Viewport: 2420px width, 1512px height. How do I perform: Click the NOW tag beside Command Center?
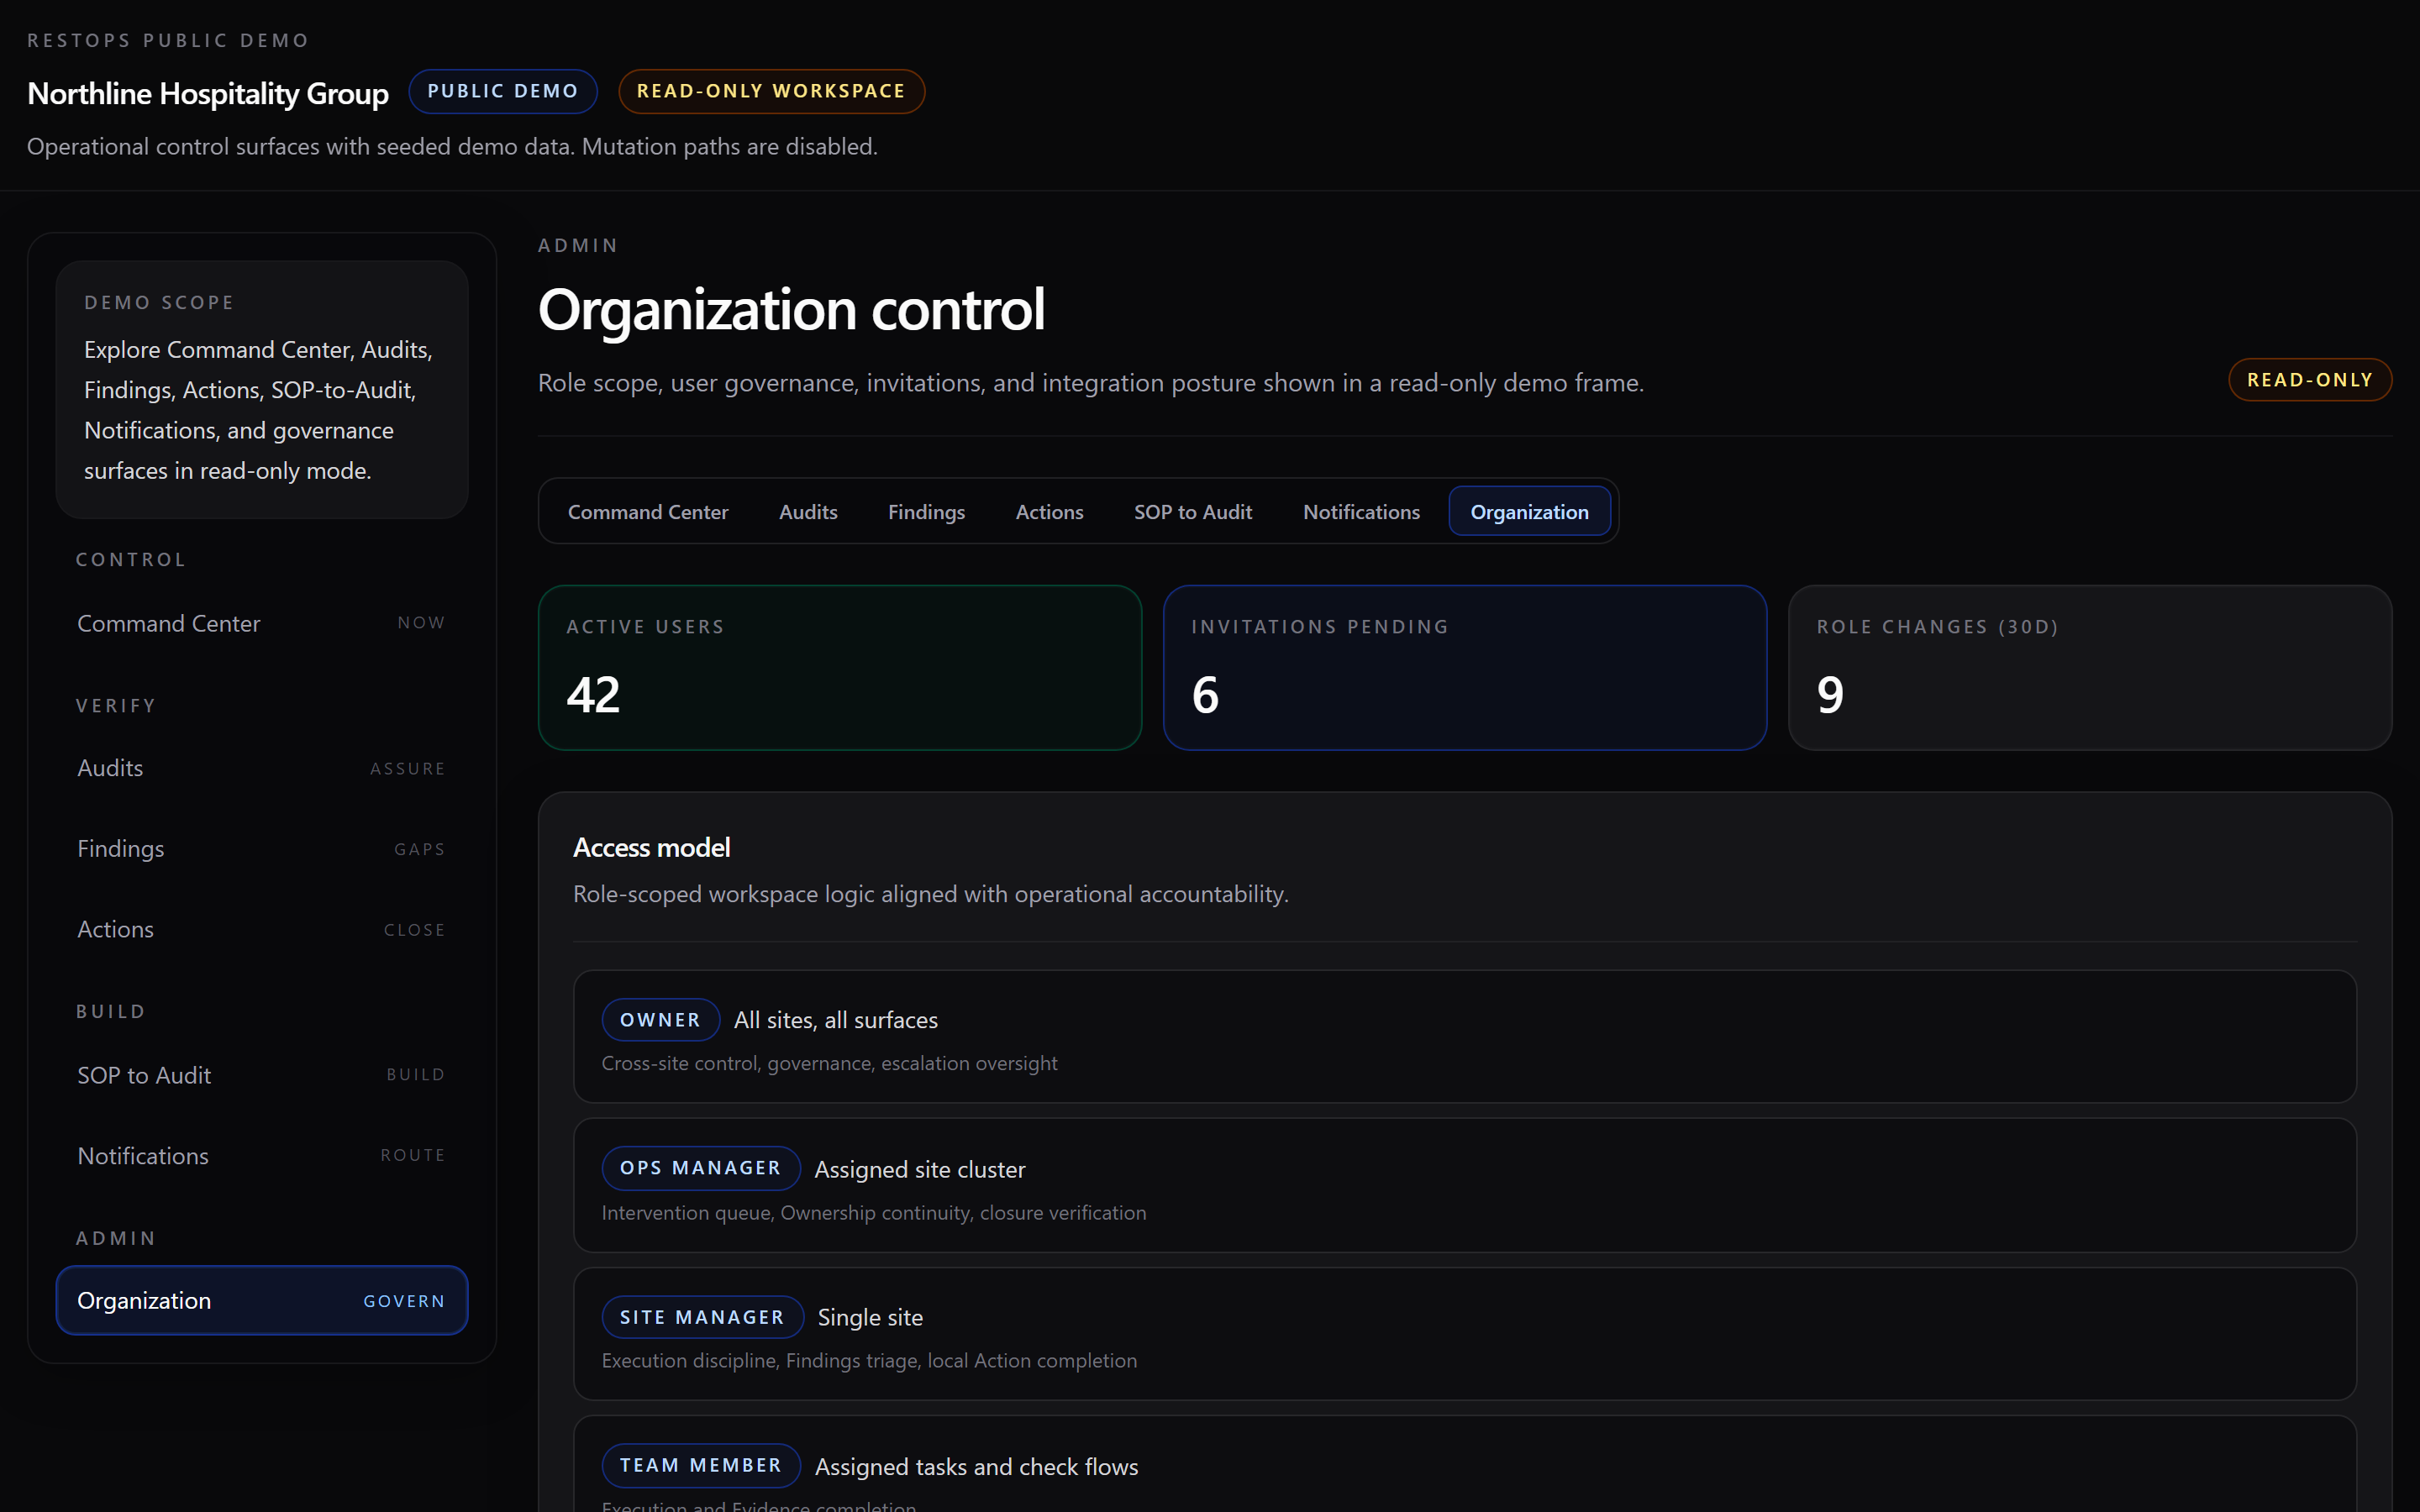coord(421,623)
